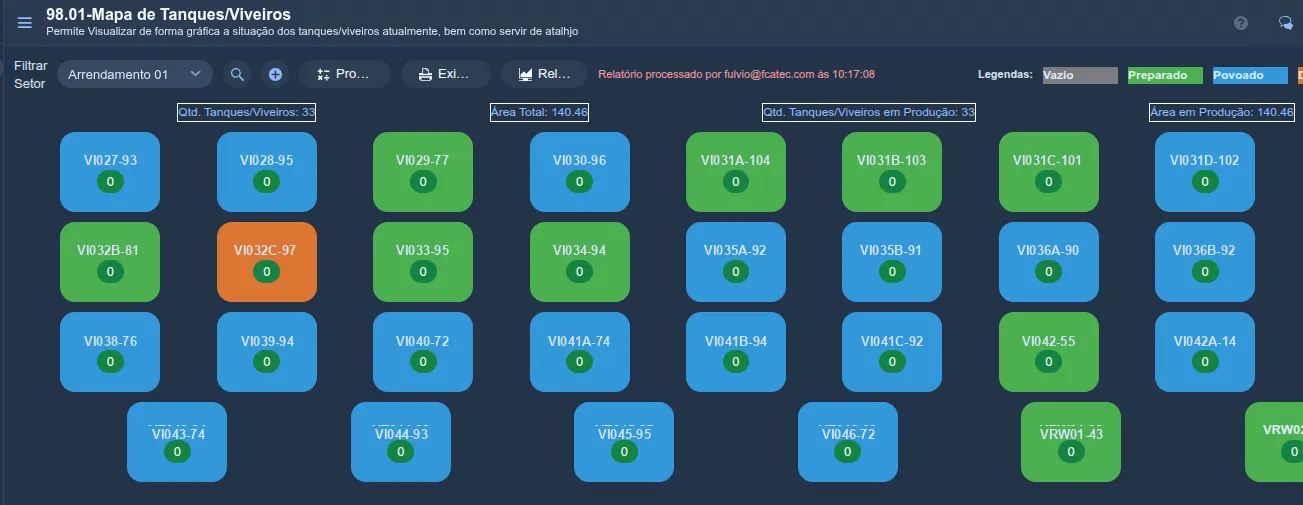Select tank card VI044-93

(x=401, y=442)
